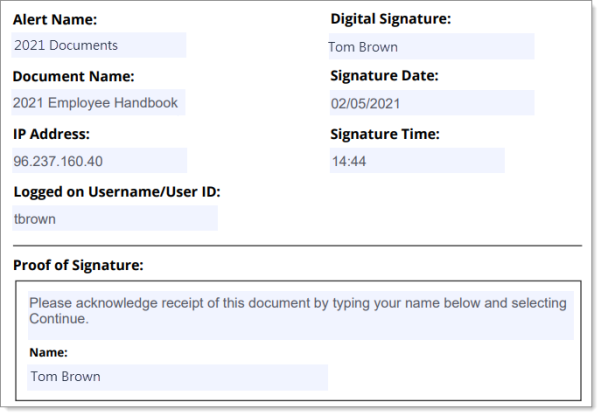Click the Proof of Signature heading
This screenshot has height=416, width=601.
(78, 265)
